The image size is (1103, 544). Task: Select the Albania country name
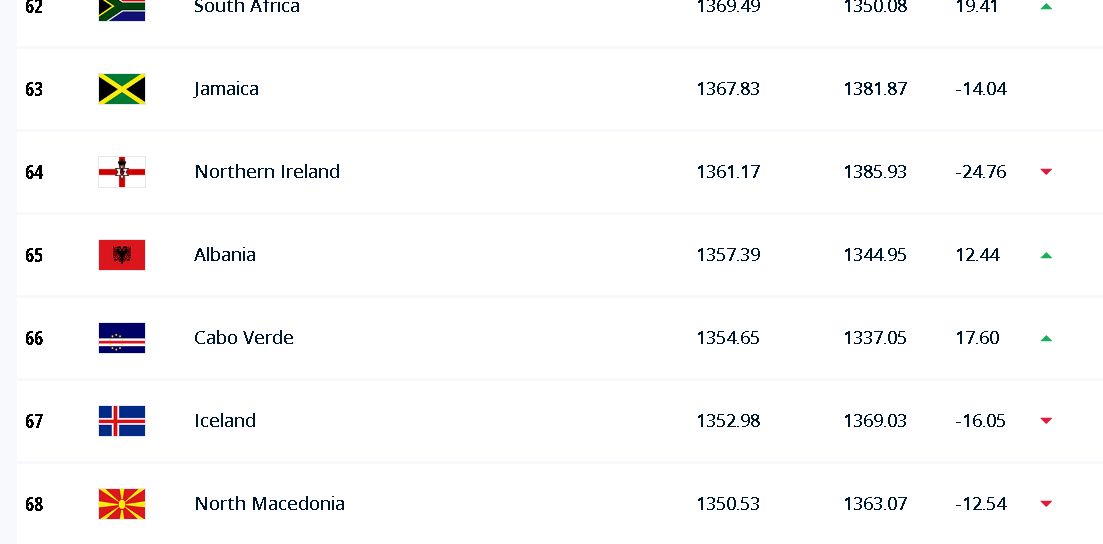225,255
